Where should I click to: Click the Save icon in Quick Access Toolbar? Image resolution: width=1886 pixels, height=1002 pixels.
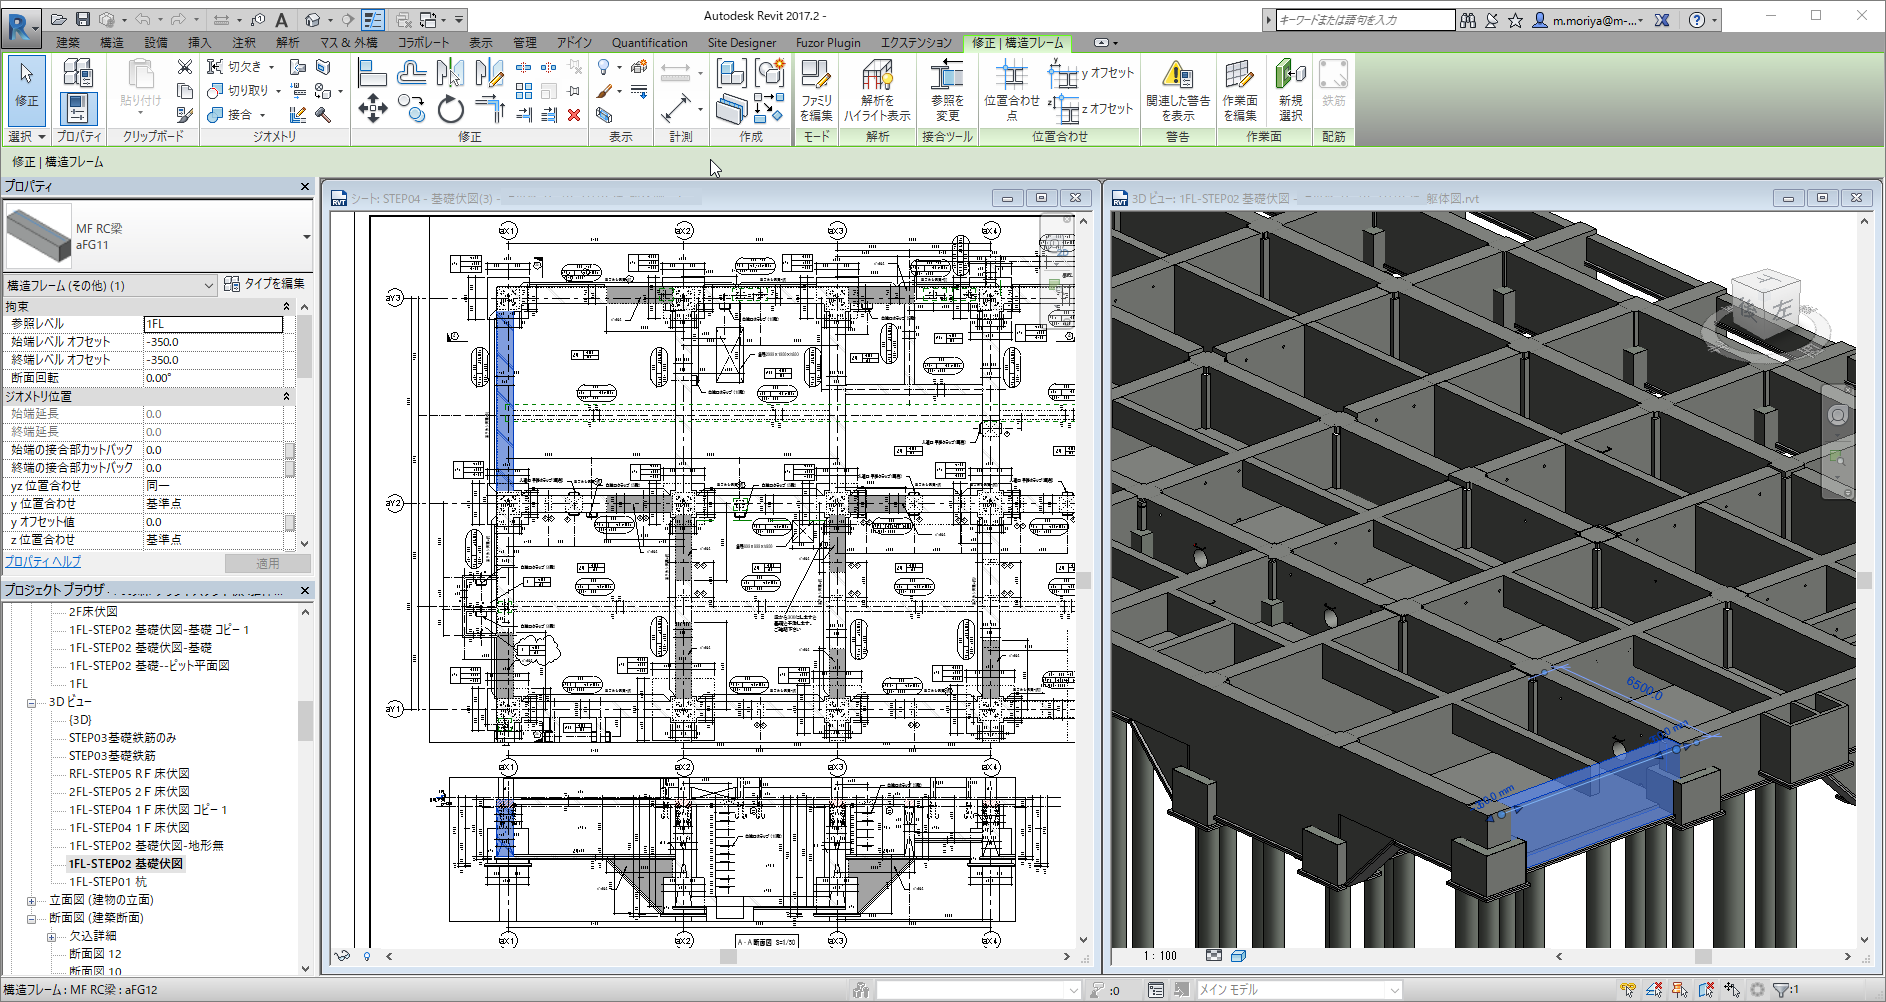point(83,19)
